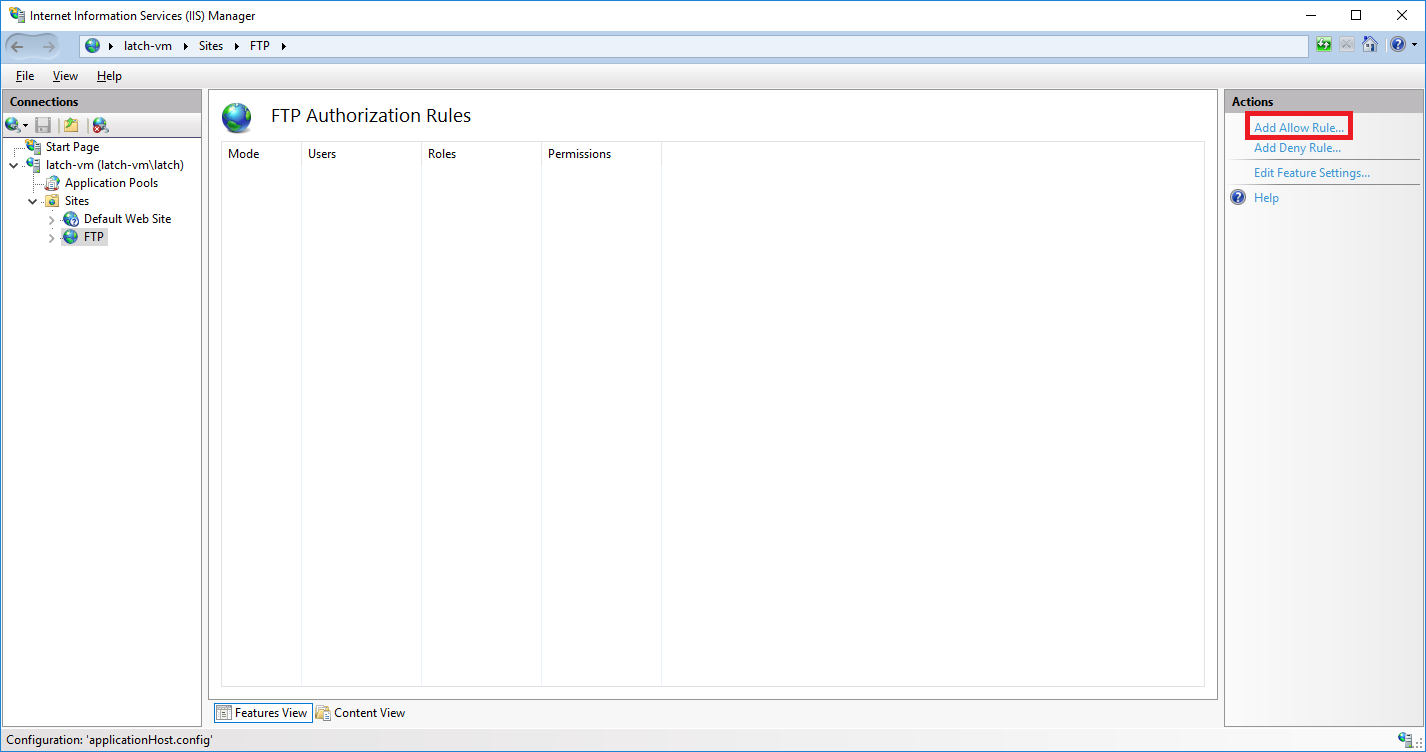The height and width of the screenshot is (752, 1426).
Task: Select Default Web Site in the tree
Action: 127,219
